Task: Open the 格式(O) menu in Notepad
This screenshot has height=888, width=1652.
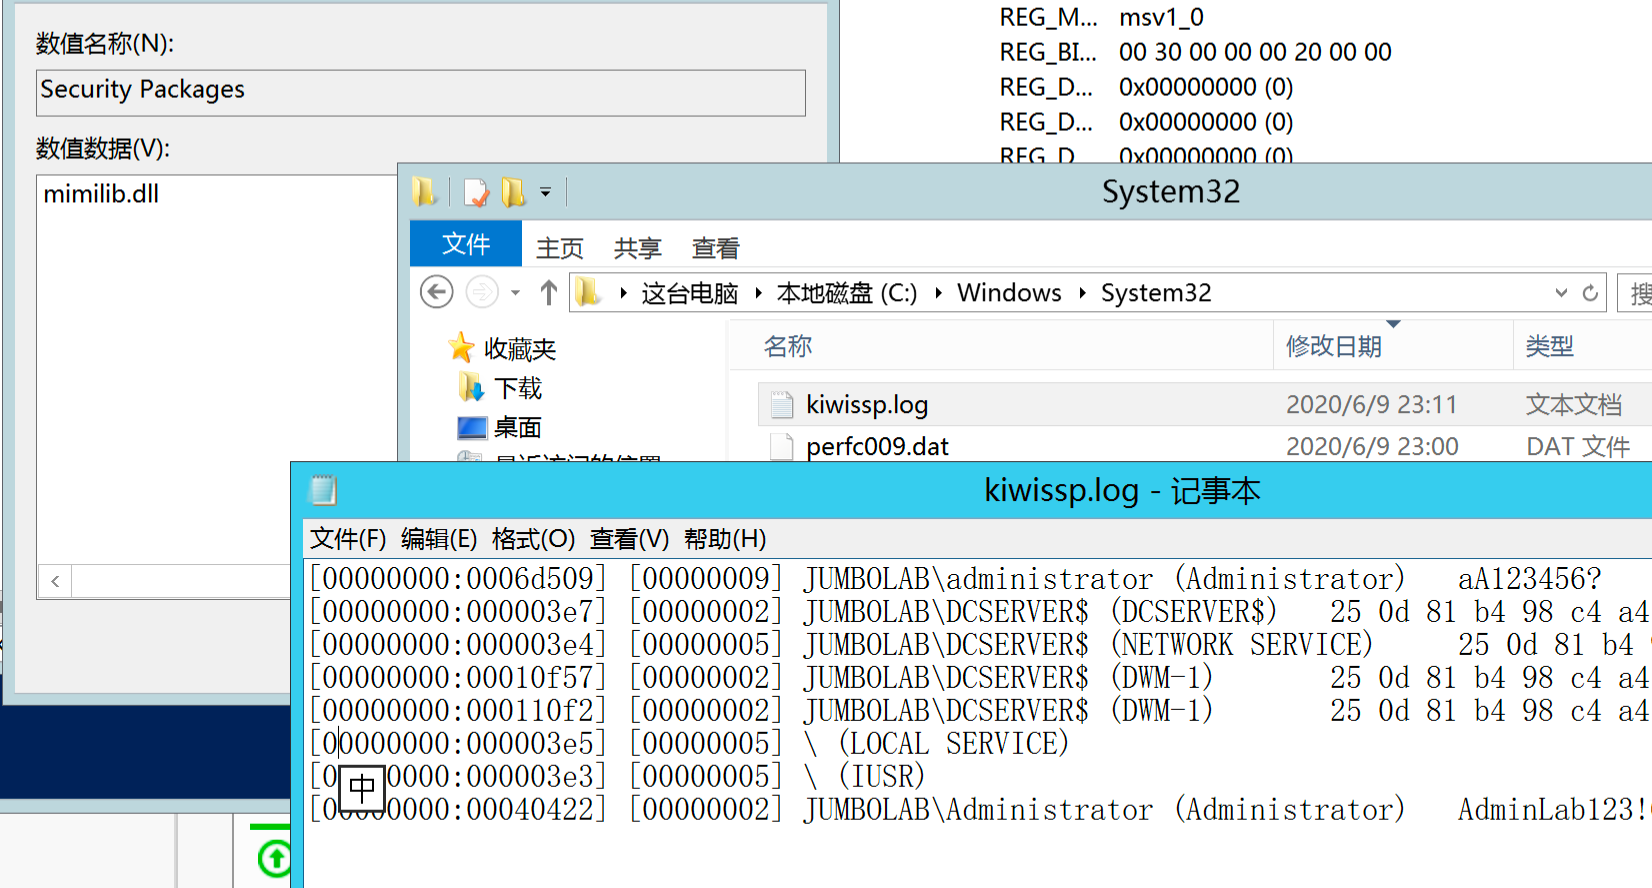Action: 533,539
